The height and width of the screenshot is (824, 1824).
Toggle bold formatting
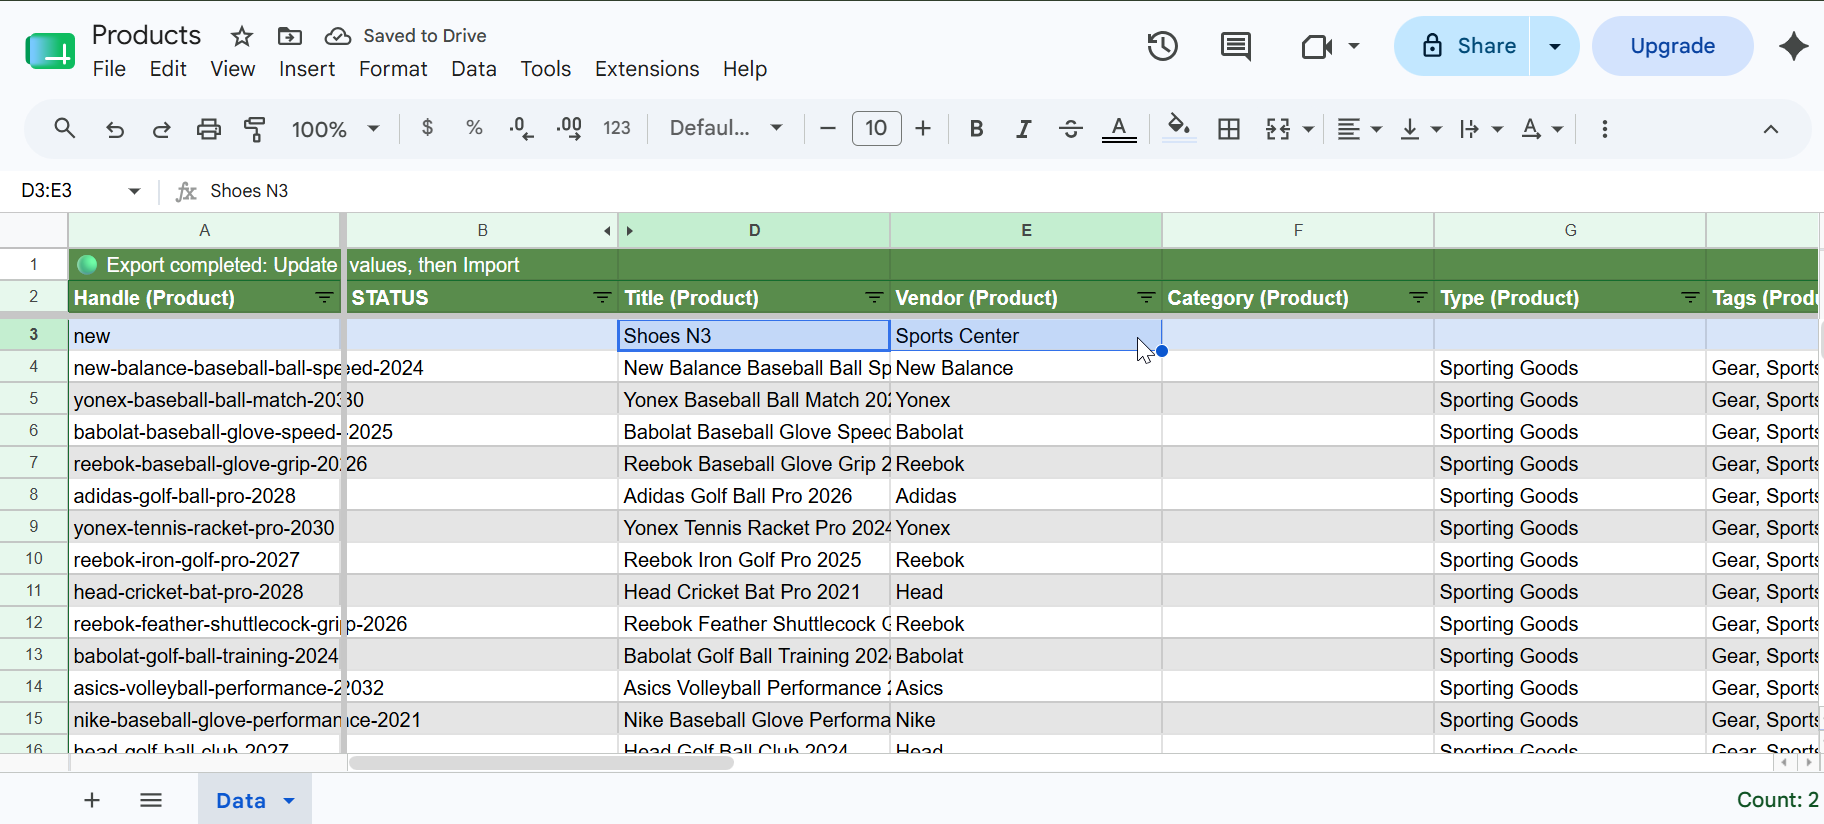tap(977, 129)
